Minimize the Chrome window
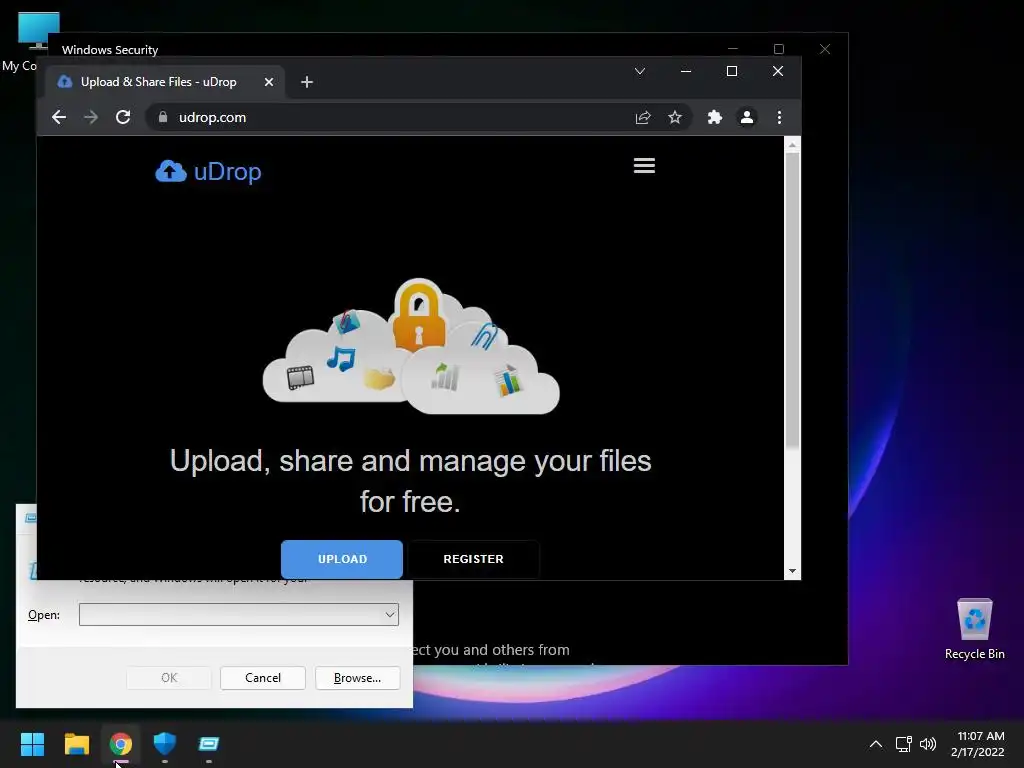The width and height of the screenshot is (1024, 768). point(686,71)
